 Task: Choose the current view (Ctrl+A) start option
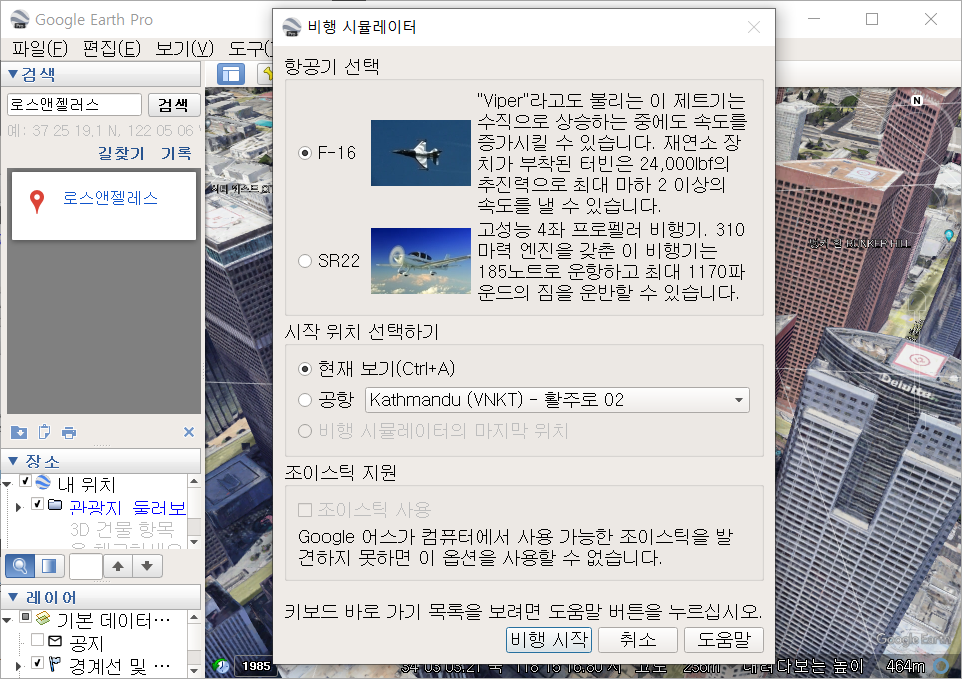point(304,369)
